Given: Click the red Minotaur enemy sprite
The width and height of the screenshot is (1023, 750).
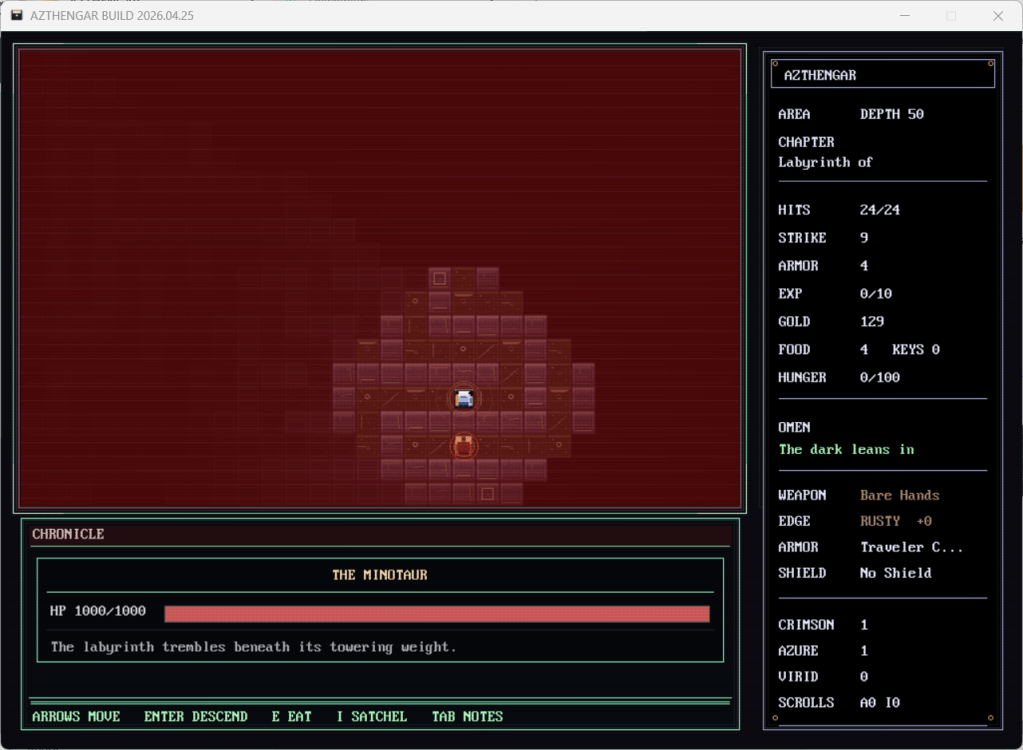Looking at the screenshot, I should coord(463,445).
